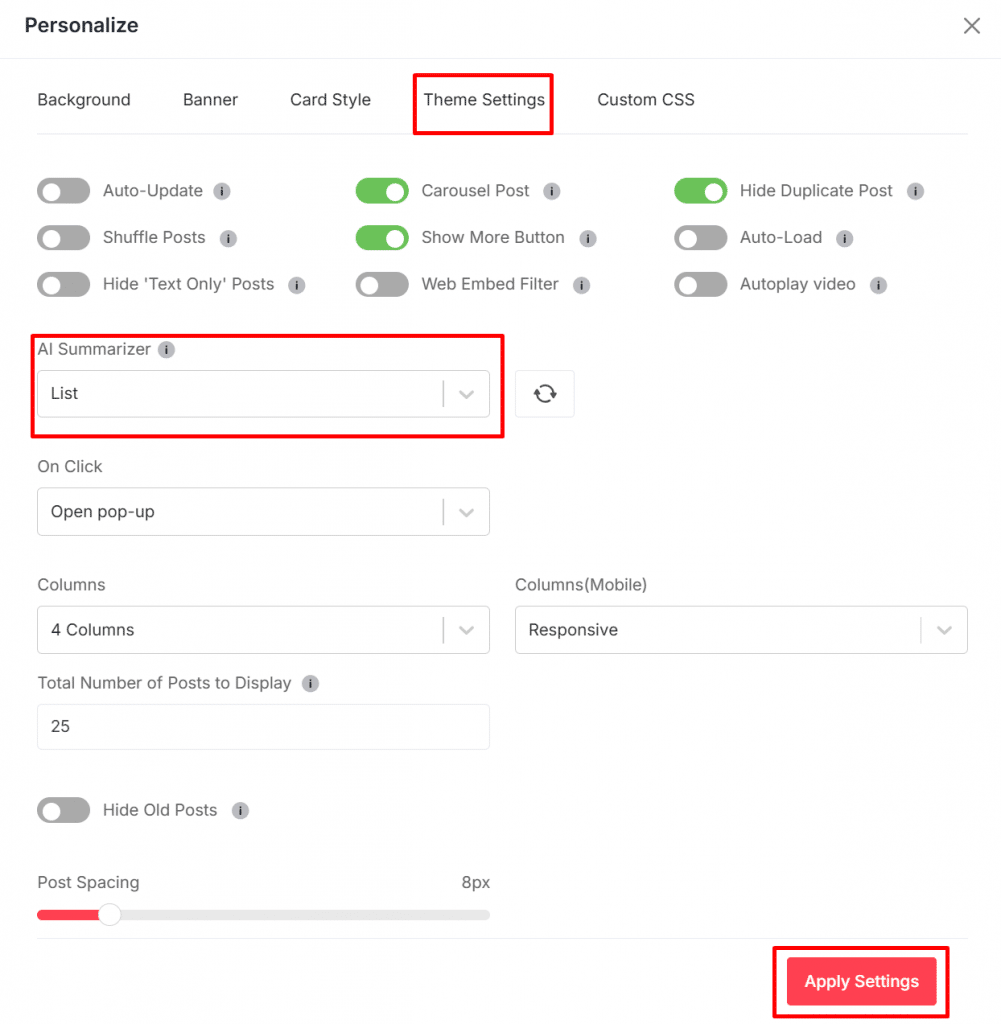
Task: Close the Personalize dialog
Action: (x=972, y=26)
